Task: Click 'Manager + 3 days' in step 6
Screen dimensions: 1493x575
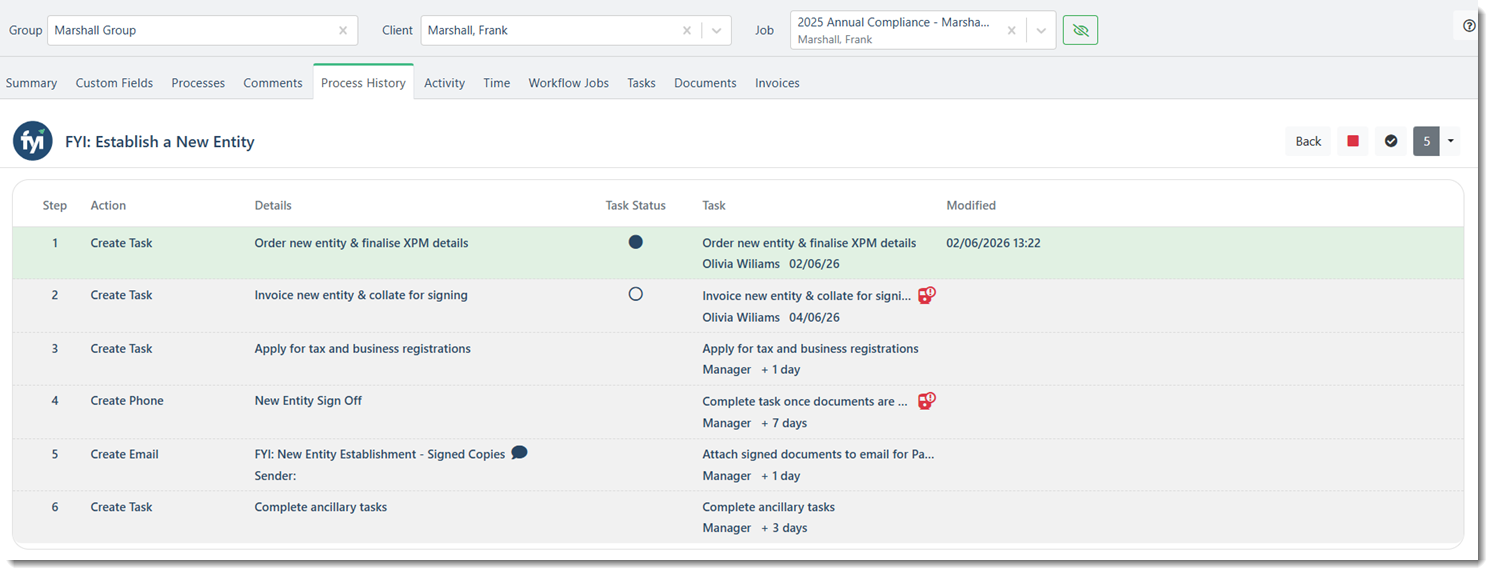Action: [755, 528]
